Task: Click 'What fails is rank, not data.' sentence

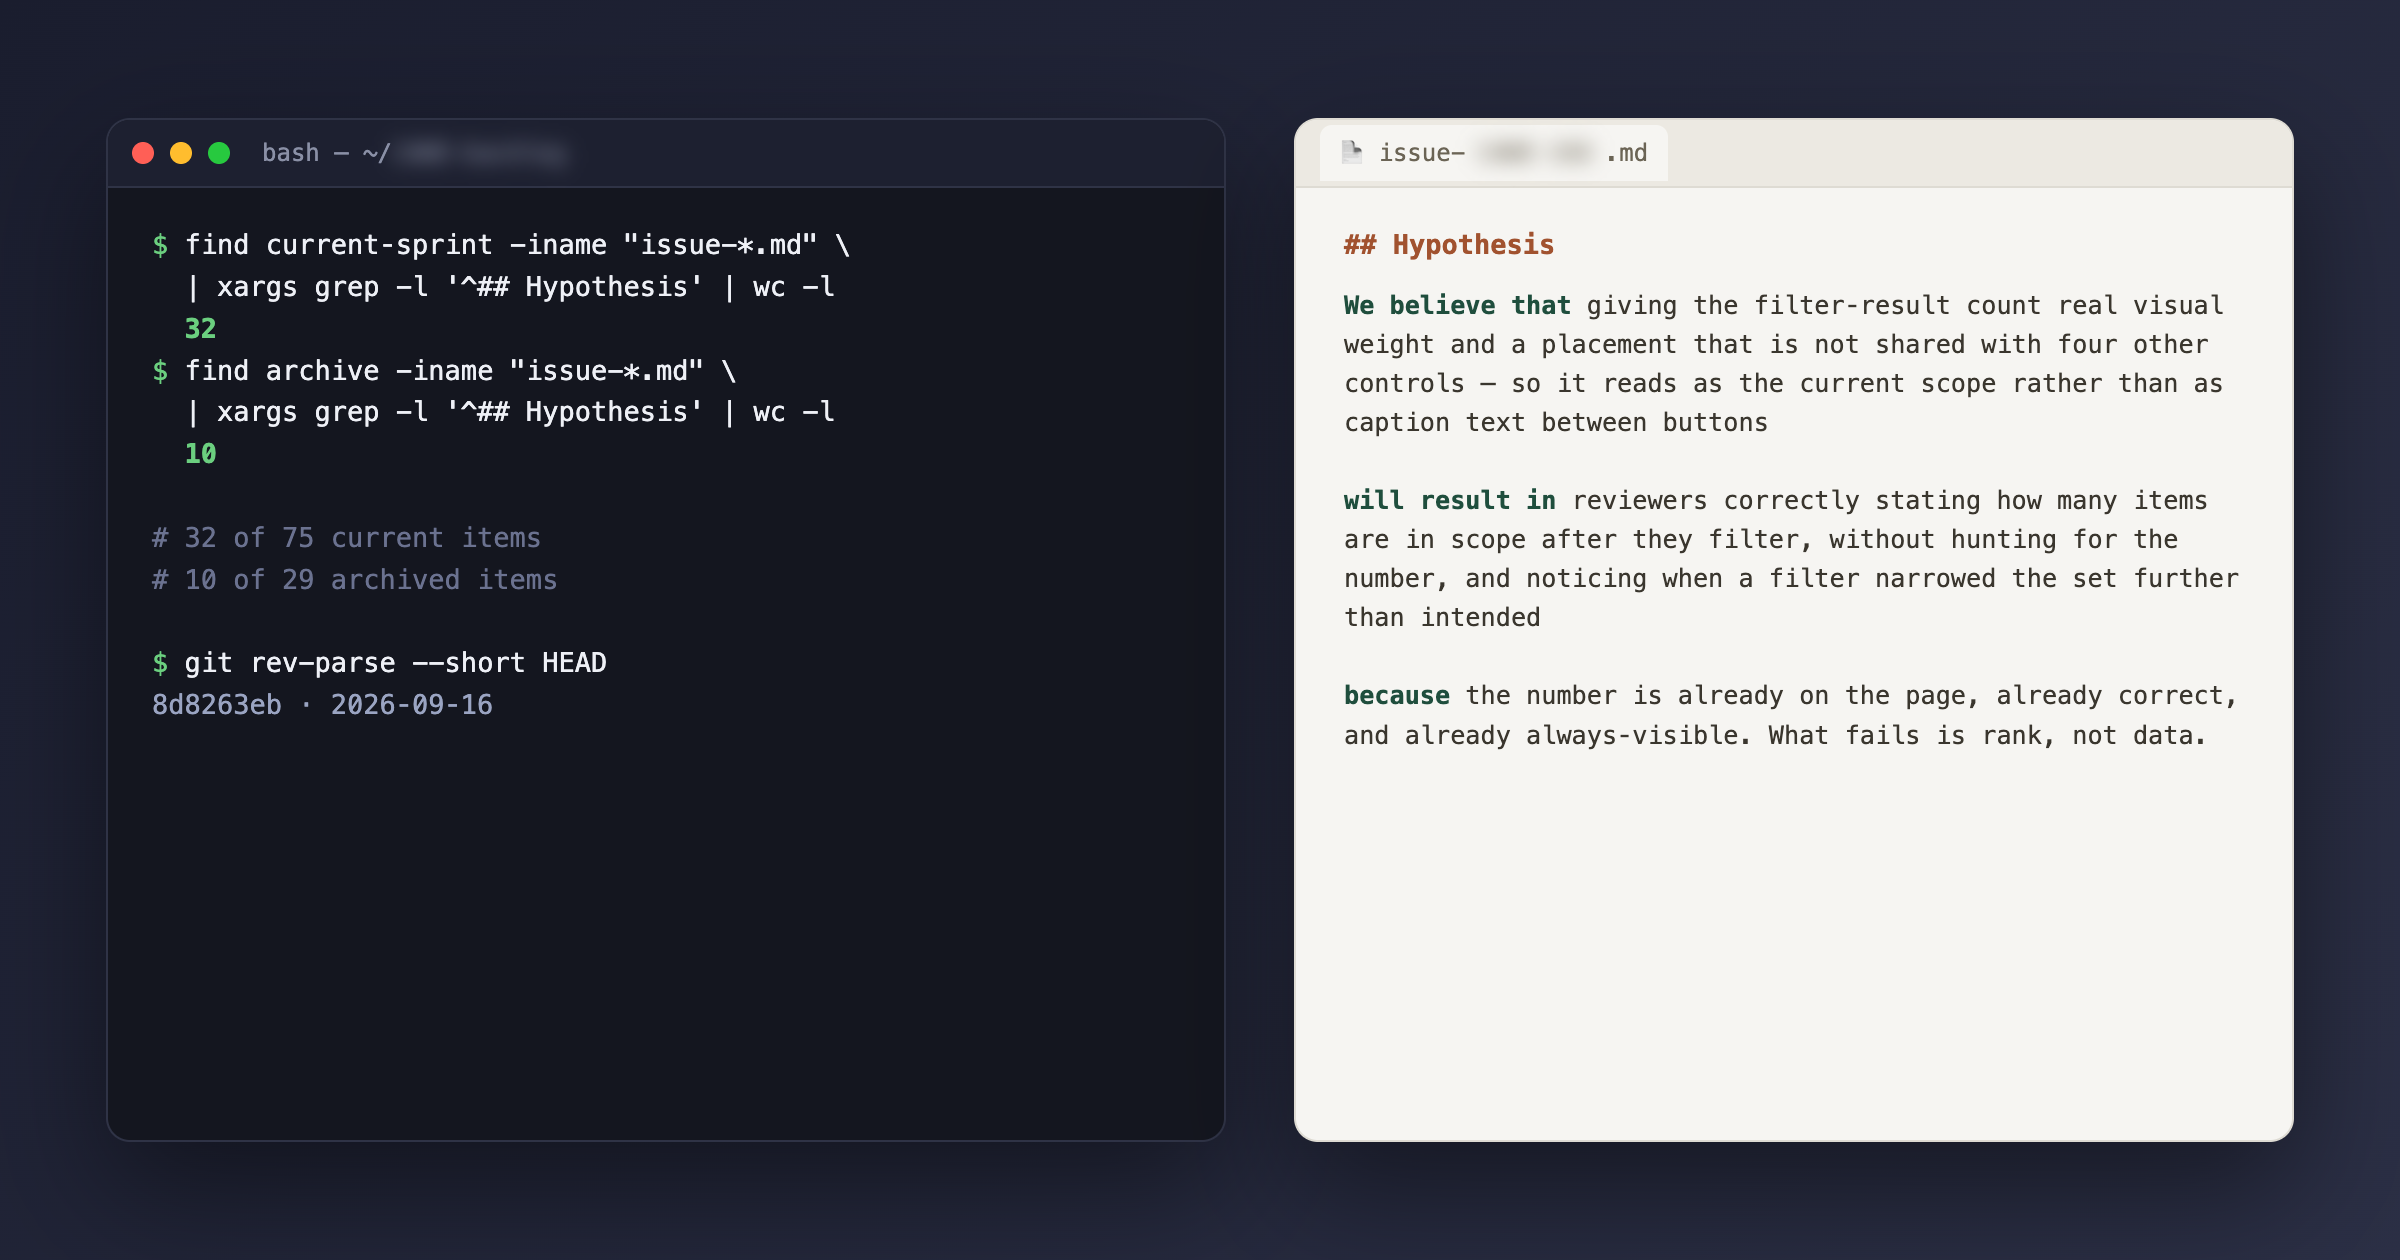Action: 1987,736
